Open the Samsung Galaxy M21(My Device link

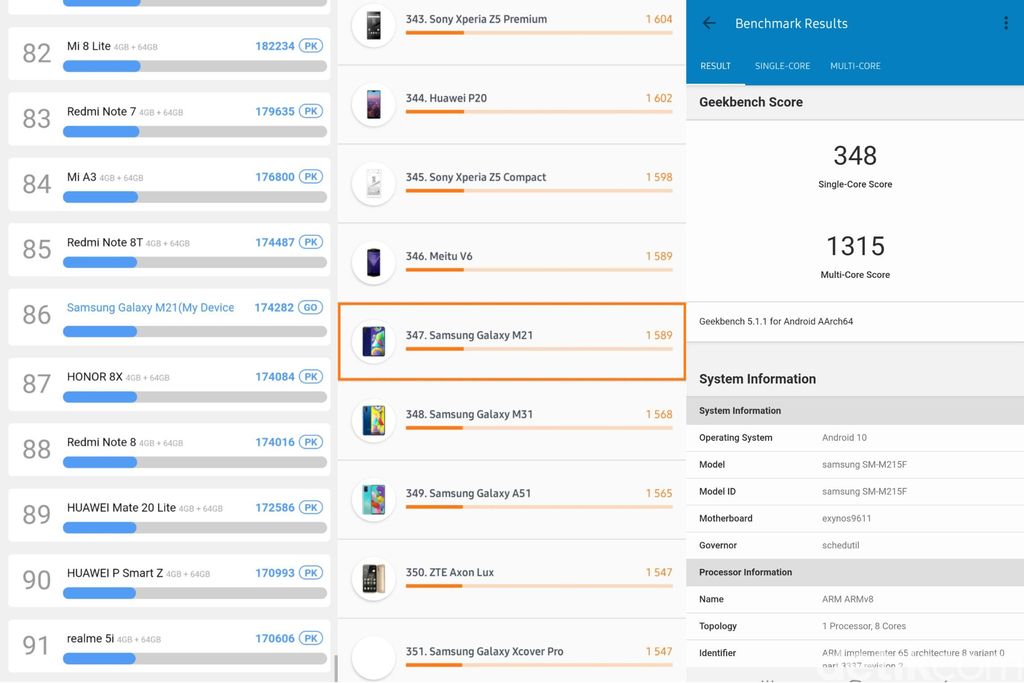click(x=150, y=308)
